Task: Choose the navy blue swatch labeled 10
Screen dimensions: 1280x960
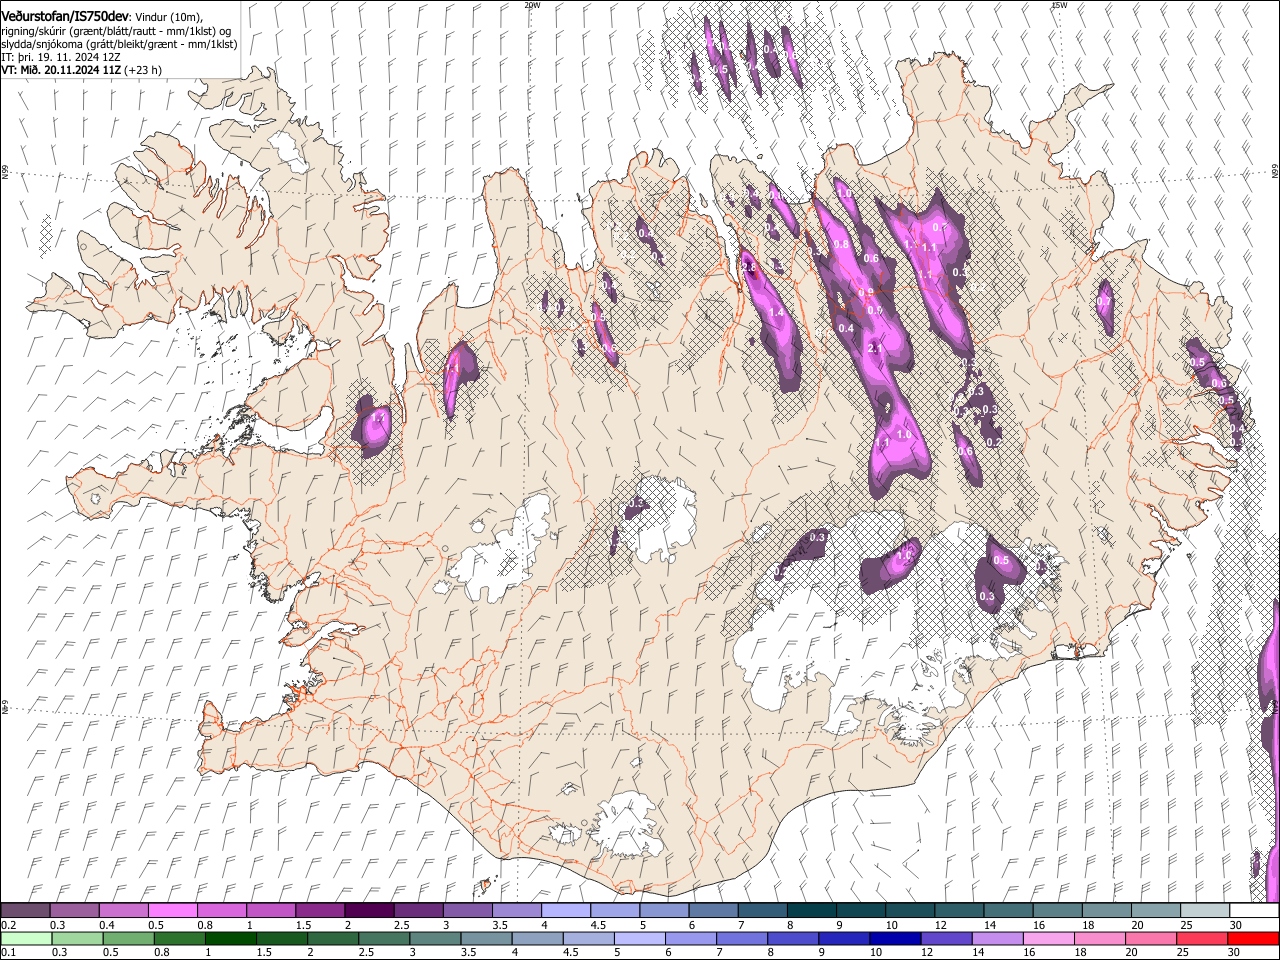Action: click(x=896, y=938)
